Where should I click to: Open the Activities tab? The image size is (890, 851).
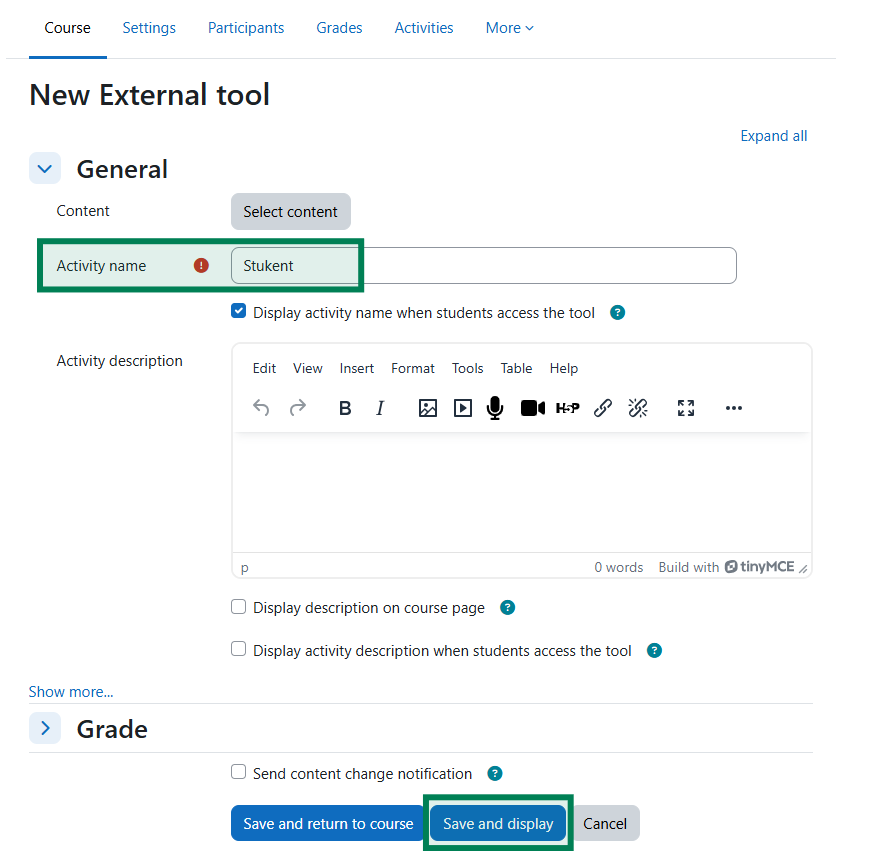[424, 28]
